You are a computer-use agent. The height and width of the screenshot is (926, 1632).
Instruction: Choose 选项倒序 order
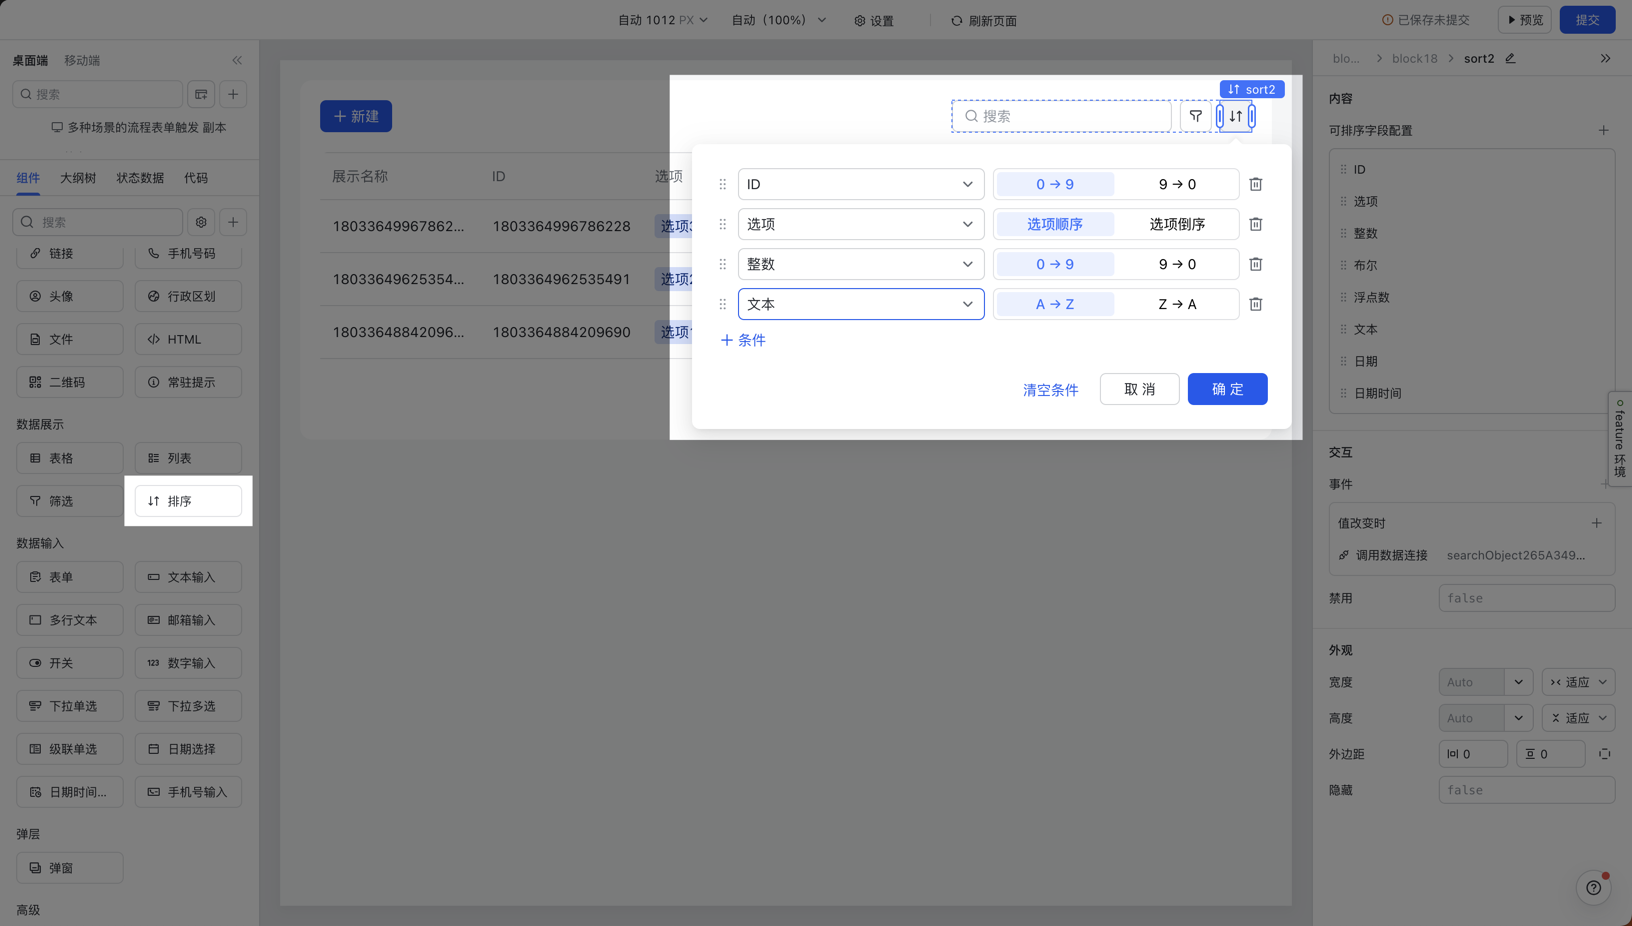pyautogui.click(x=1177, y=224)
